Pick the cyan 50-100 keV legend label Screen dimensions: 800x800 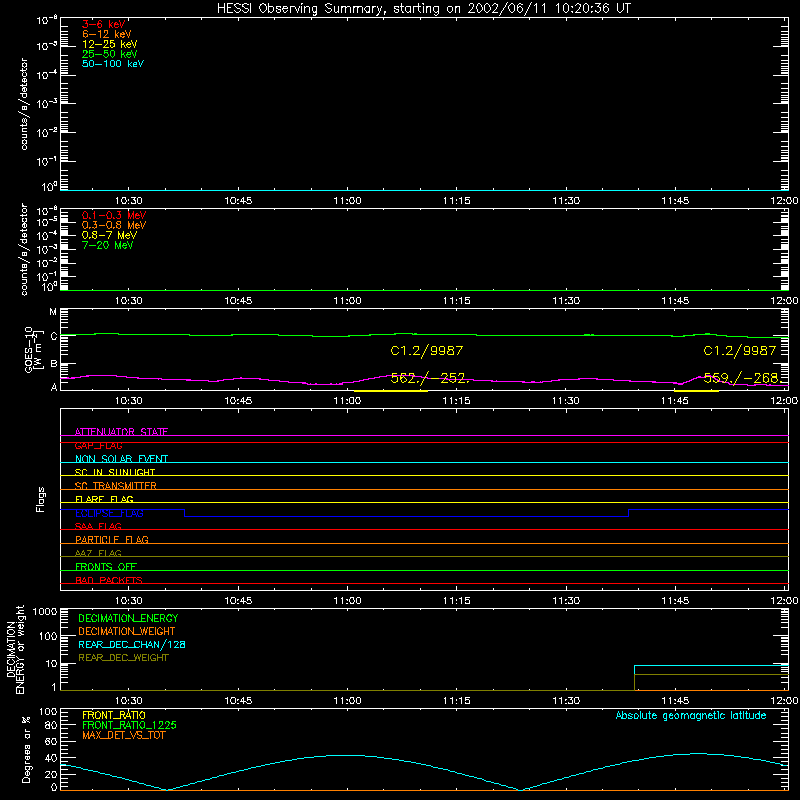(x=113, y=64)
